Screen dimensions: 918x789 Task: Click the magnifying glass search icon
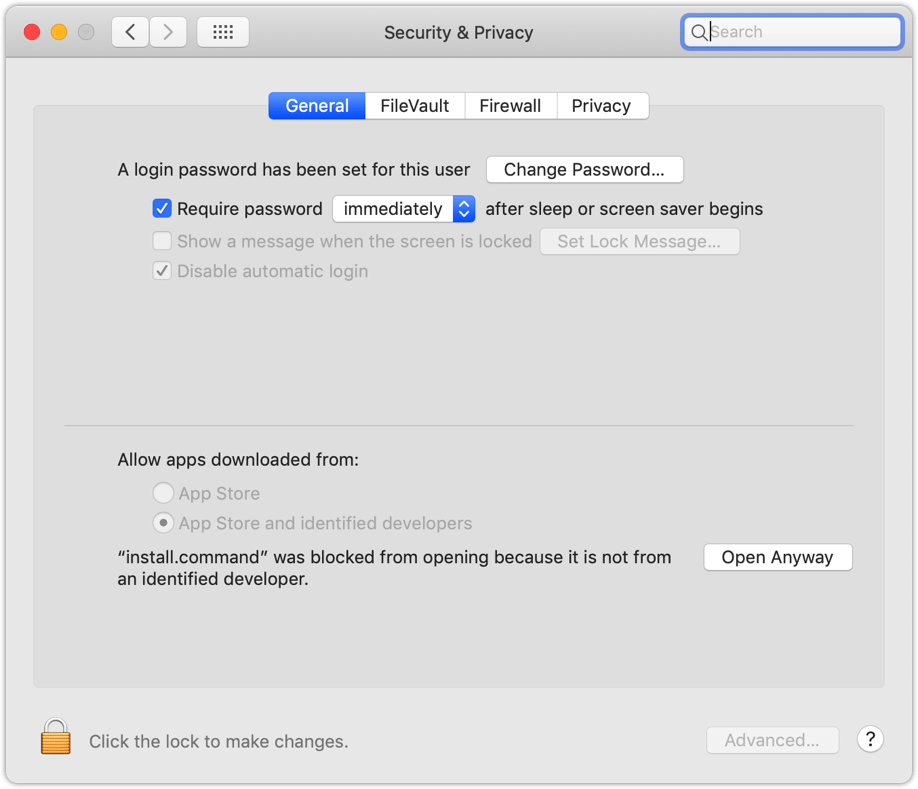click(699, 32)
